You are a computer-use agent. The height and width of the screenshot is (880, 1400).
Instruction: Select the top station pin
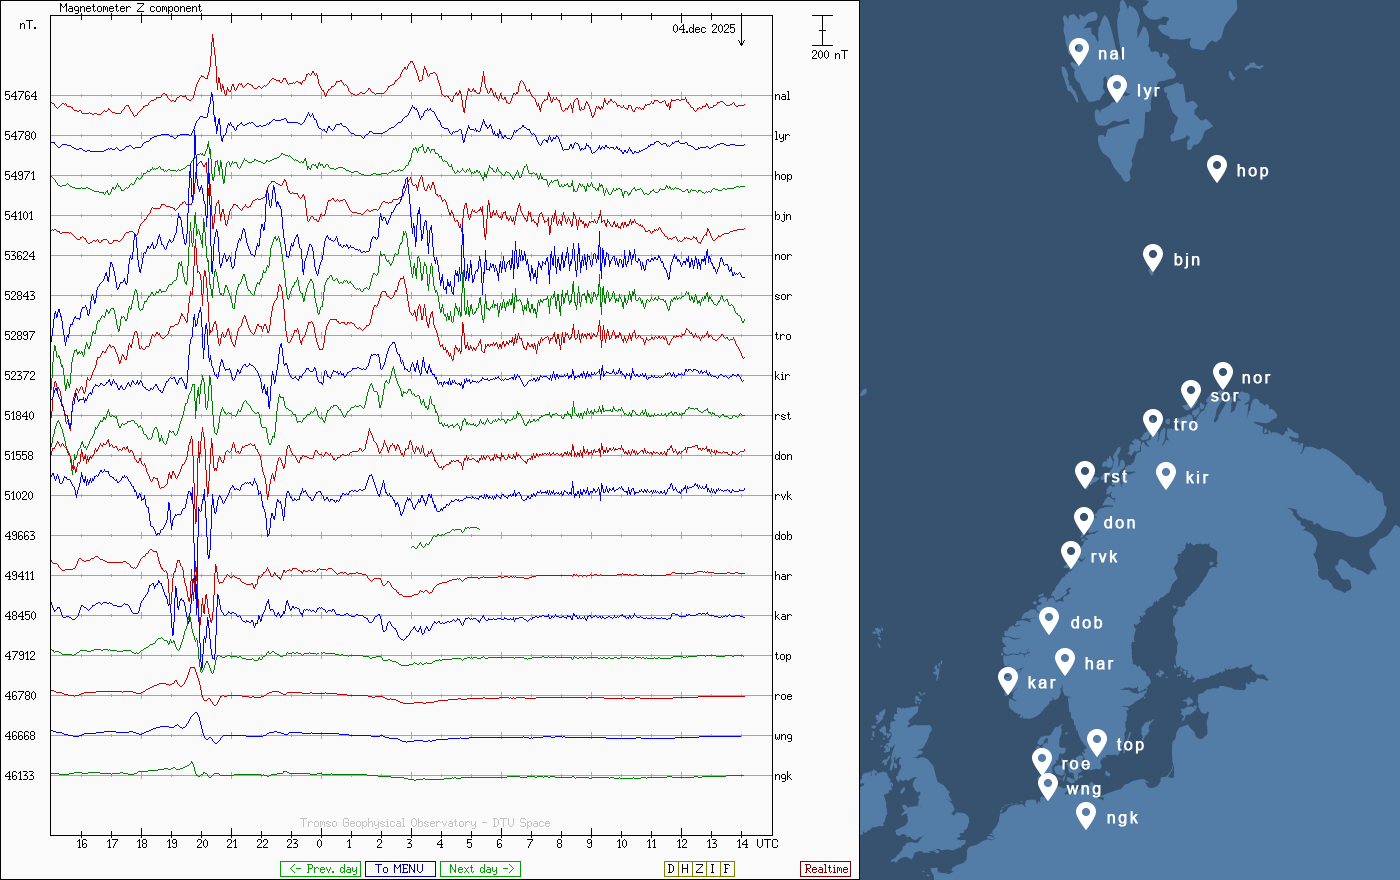tap(1097, 742)
